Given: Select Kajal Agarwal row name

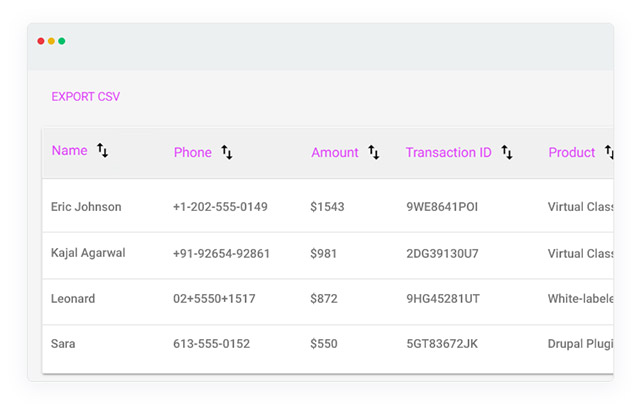Looking at the screenshot, I should tap(88, 253).
